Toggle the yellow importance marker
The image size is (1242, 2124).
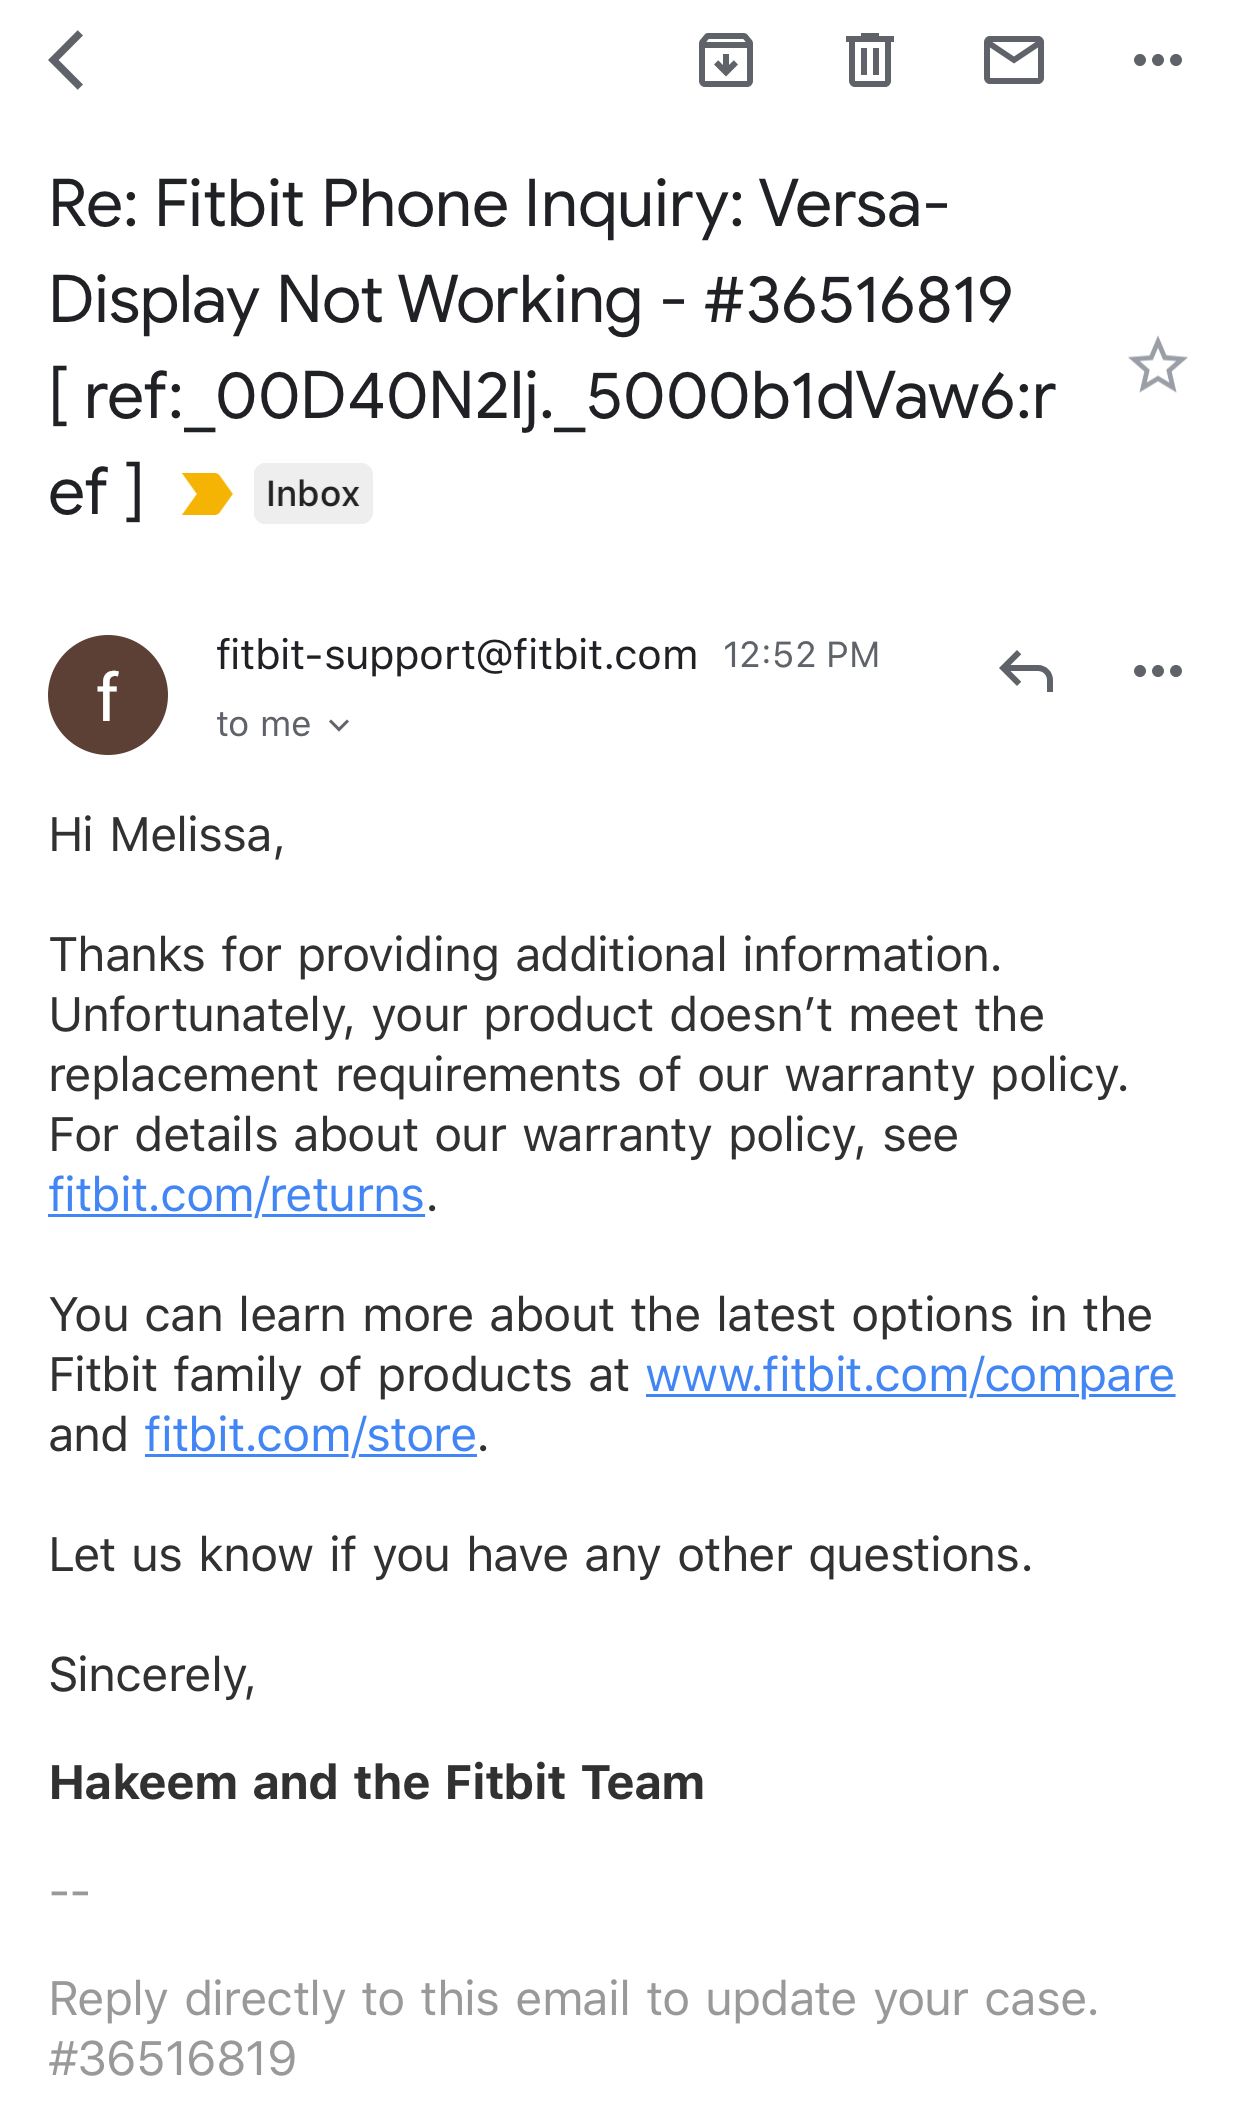[207, 494]
